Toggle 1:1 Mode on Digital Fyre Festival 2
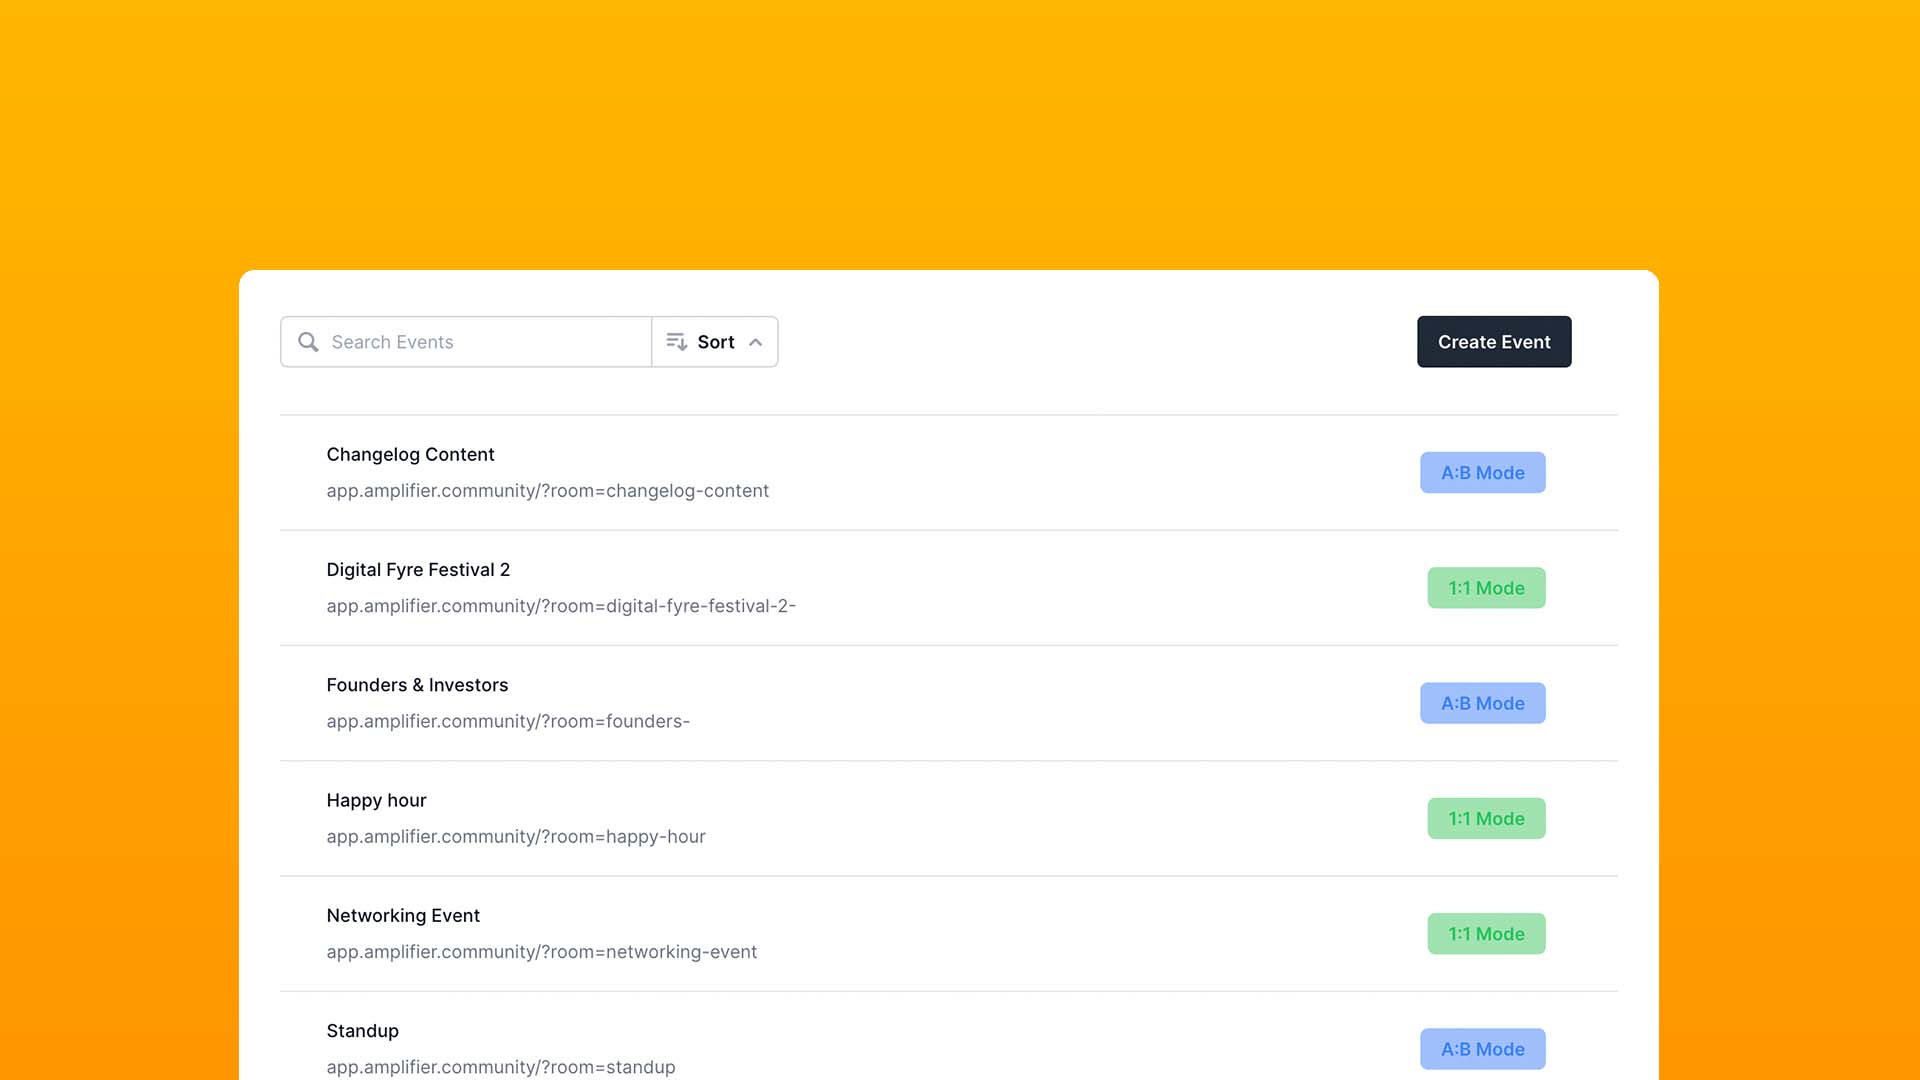Screen dimensions: 1920x1080 pos(1486,588)
